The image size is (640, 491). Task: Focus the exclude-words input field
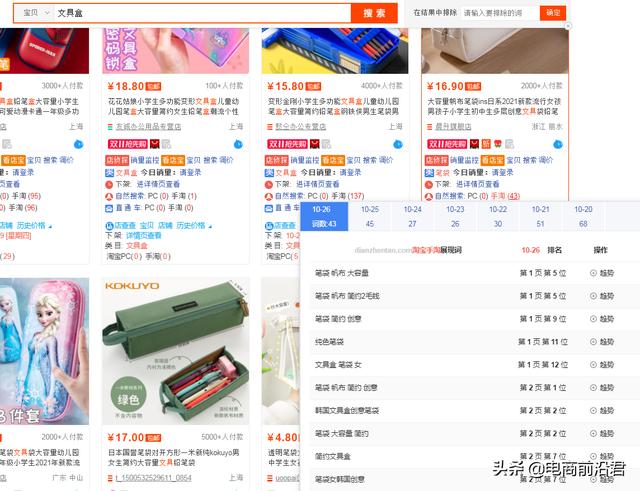tap(498, 13)
